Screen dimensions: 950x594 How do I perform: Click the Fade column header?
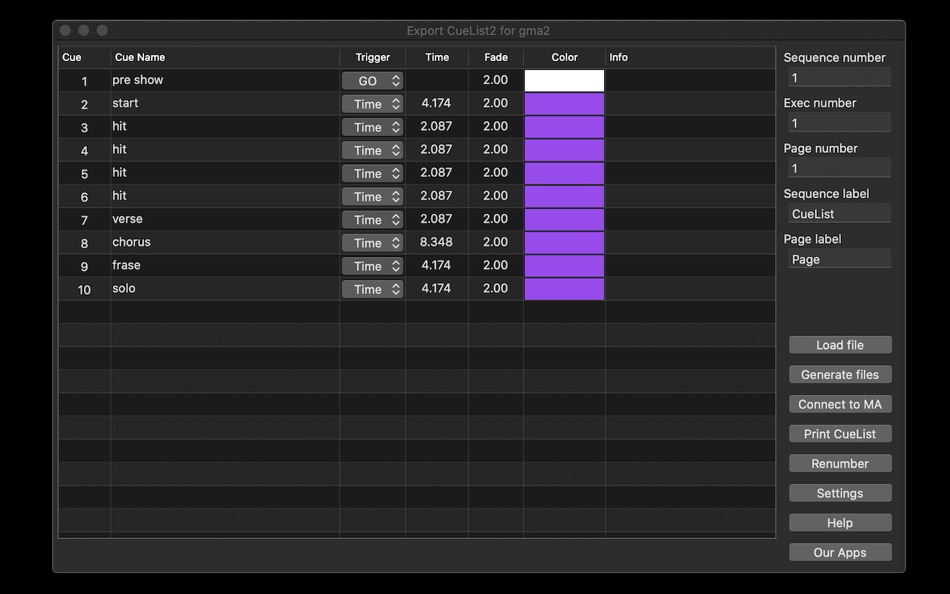click(x=496, y=57)
